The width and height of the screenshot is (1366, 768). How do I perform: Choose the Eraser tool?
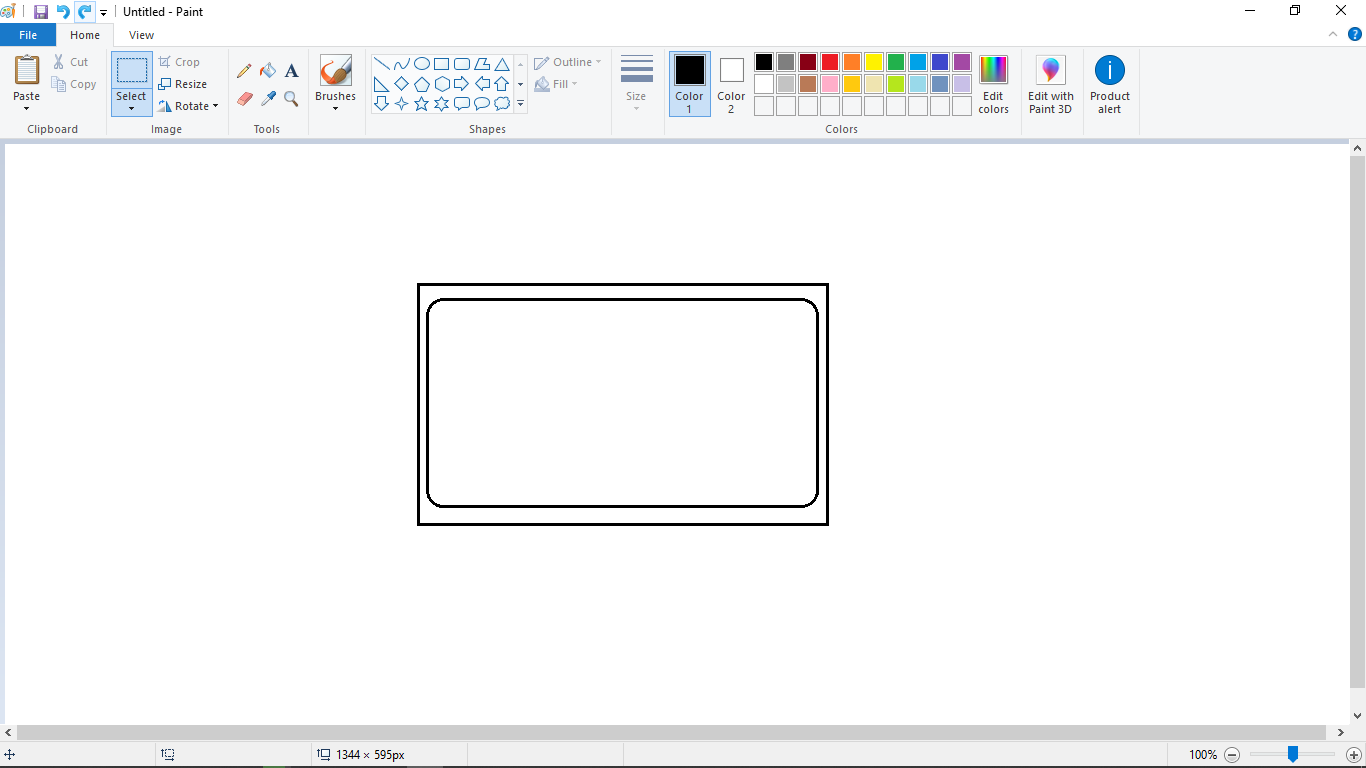244,99
